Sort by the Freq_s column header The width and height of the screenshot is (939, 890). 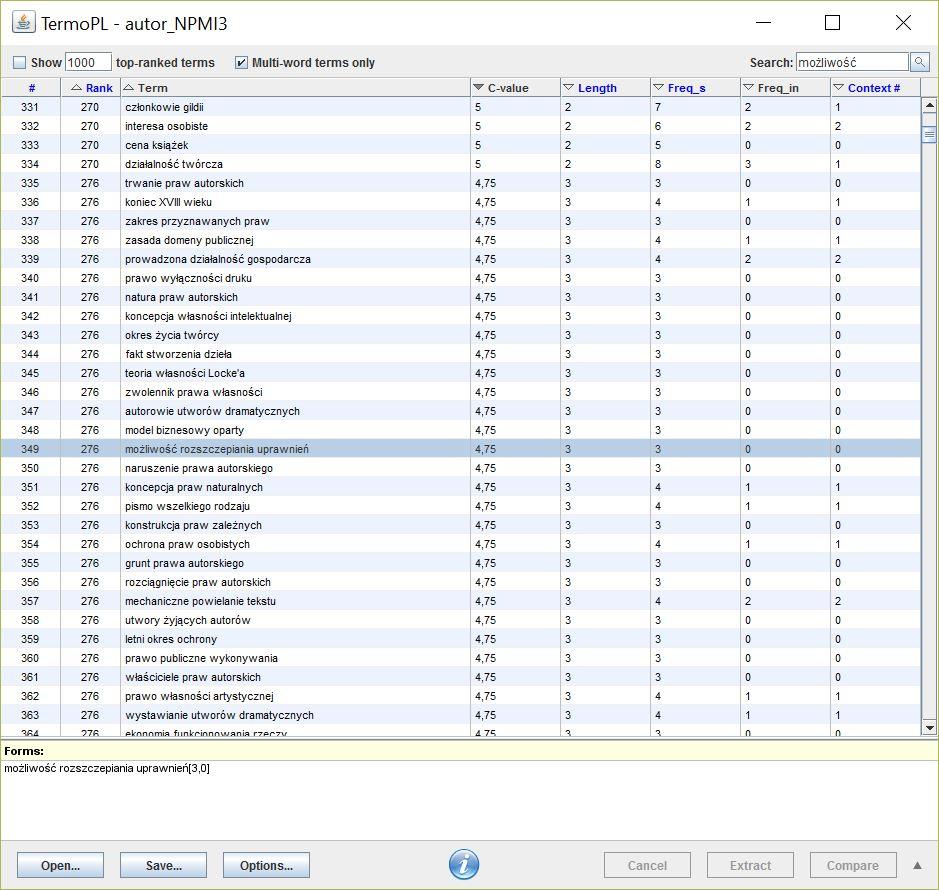(695, 87)
